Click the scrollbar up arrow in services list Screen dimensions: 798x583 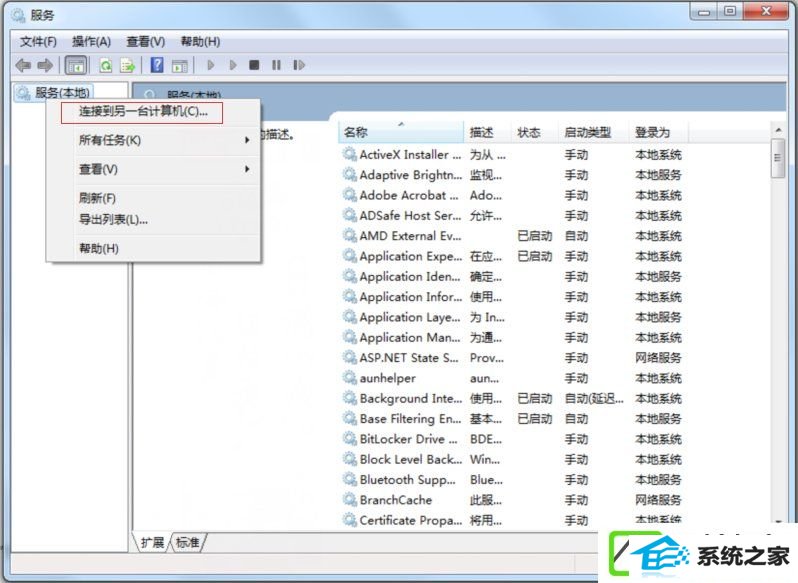[778, 130]
